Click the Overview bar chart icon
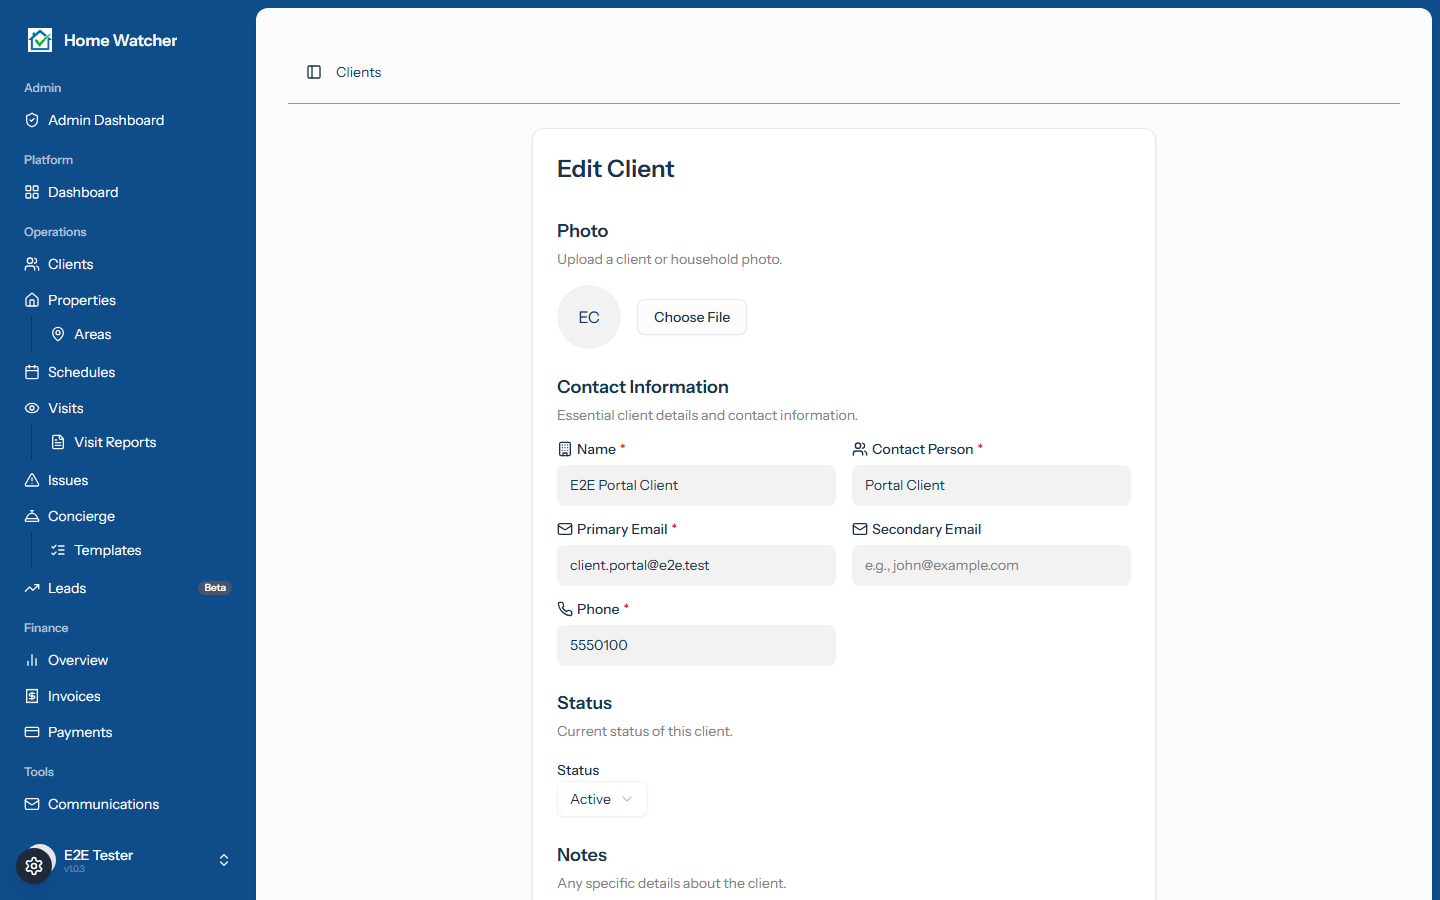 point(32,660)
